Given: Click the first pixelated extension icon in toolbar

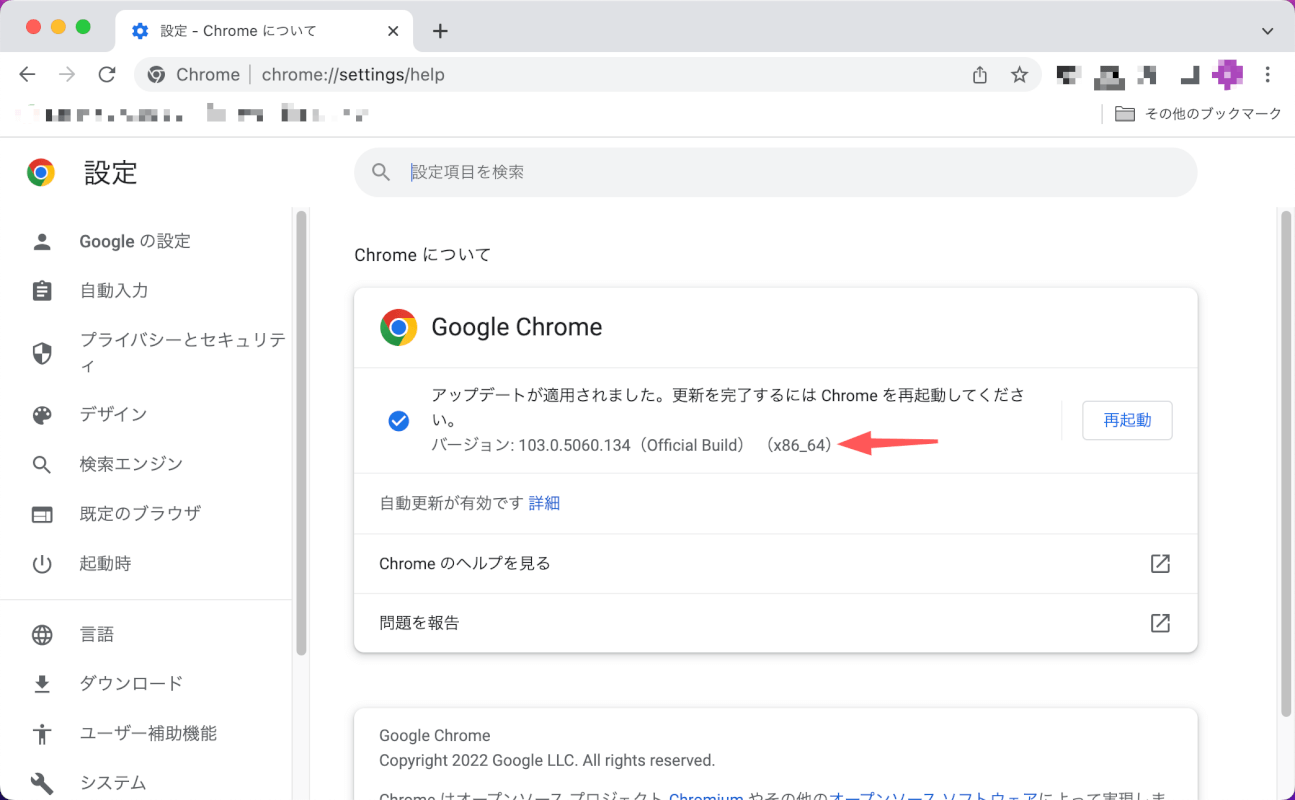Looking at the screenshot, I should (1068, 74).
